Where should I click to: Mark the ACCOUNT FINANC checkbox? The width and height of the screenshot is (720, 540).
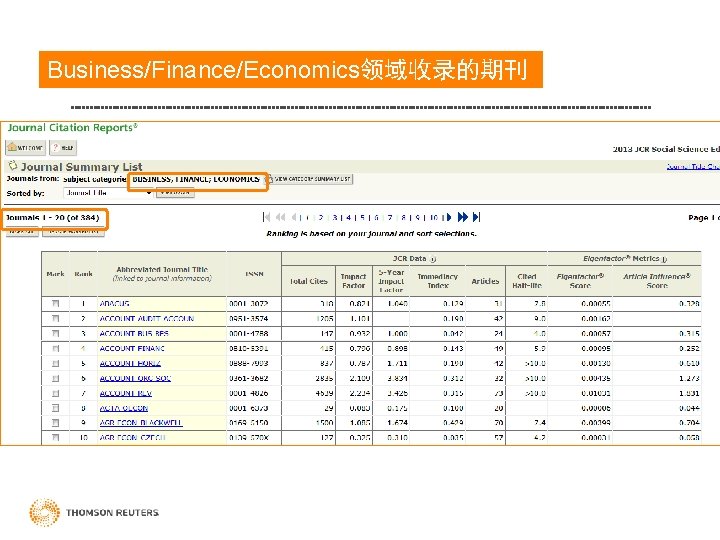pyautogui.click(x=56, y=349)
